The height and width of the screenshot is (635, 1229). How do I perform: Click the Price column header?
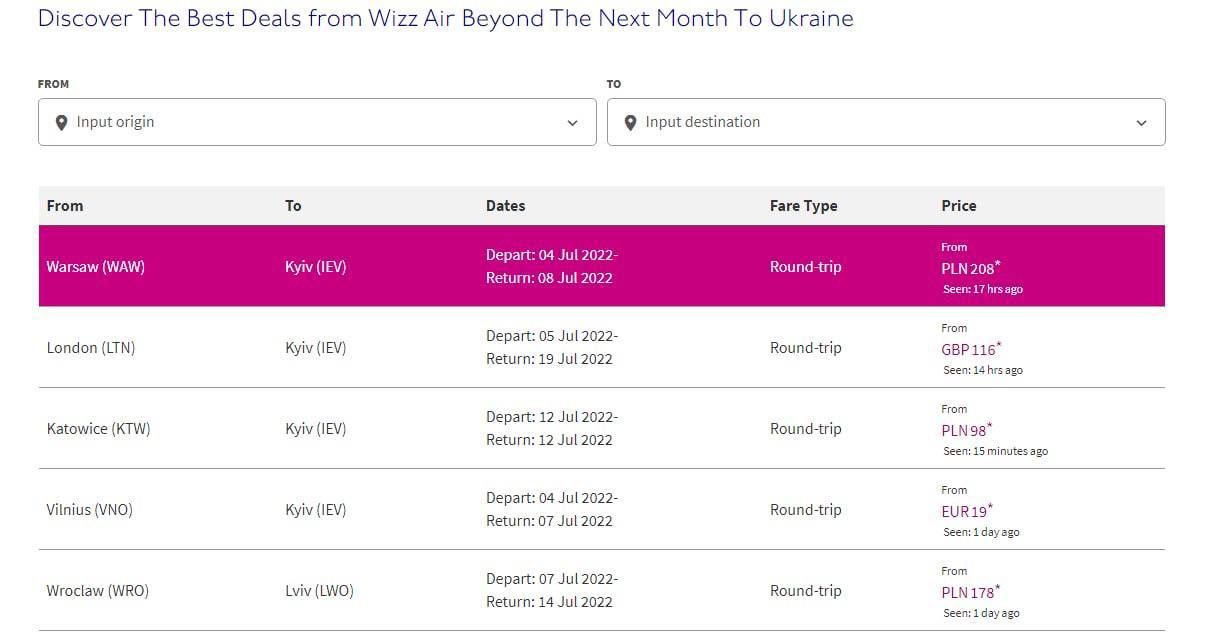coord(958,205)
